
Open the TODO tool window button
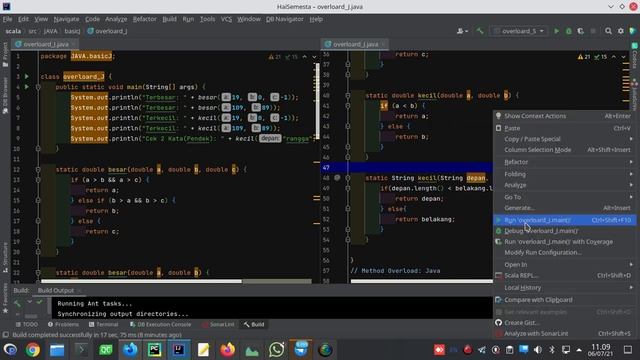tap(27, 324)
